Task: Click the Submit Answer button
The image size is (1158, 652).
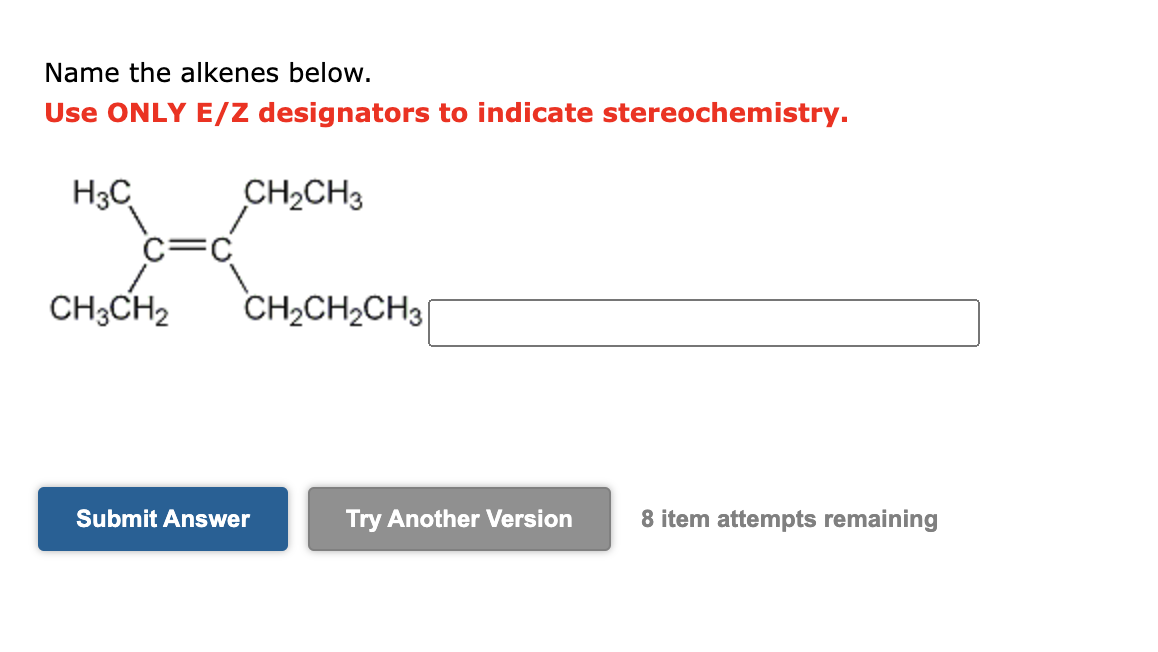Action: [162, 519]
